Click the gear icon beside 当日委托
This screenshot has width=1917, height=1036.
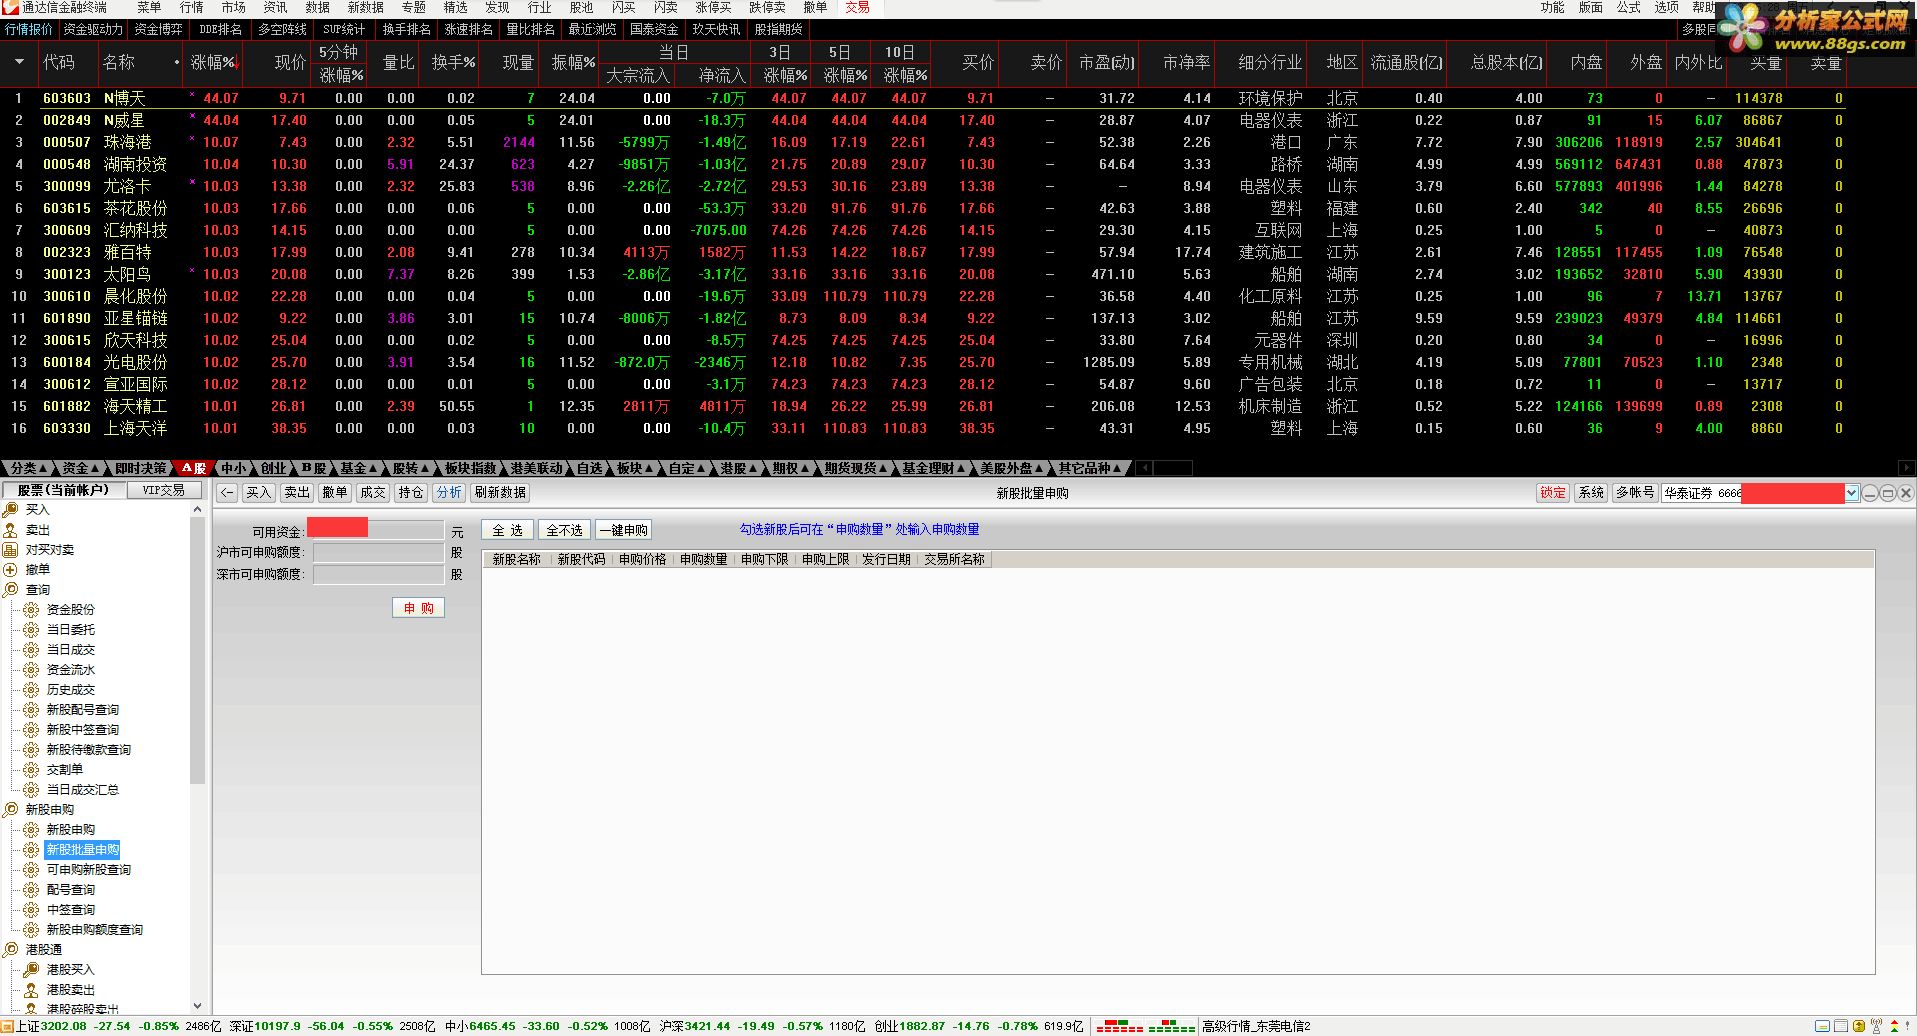[32, 630]
